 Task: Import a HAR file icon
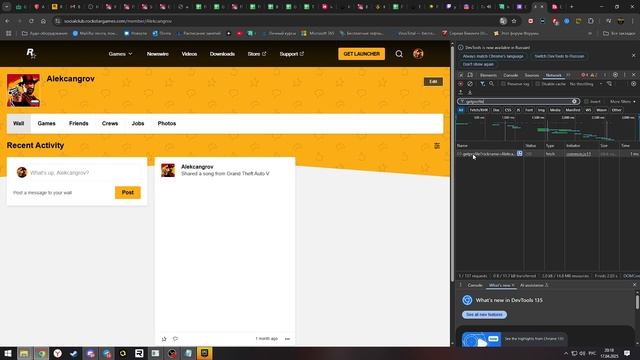[x=461, y=92]
